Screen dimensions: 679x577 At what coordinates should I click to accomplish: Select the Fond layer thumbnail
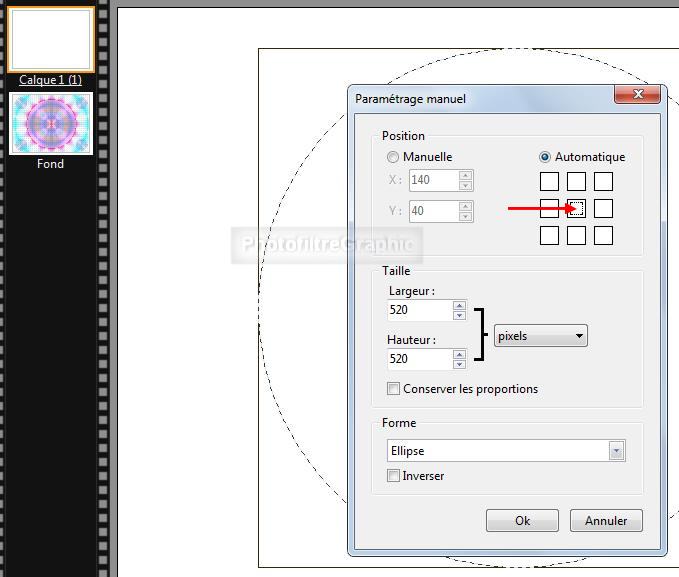coord(51,124)
